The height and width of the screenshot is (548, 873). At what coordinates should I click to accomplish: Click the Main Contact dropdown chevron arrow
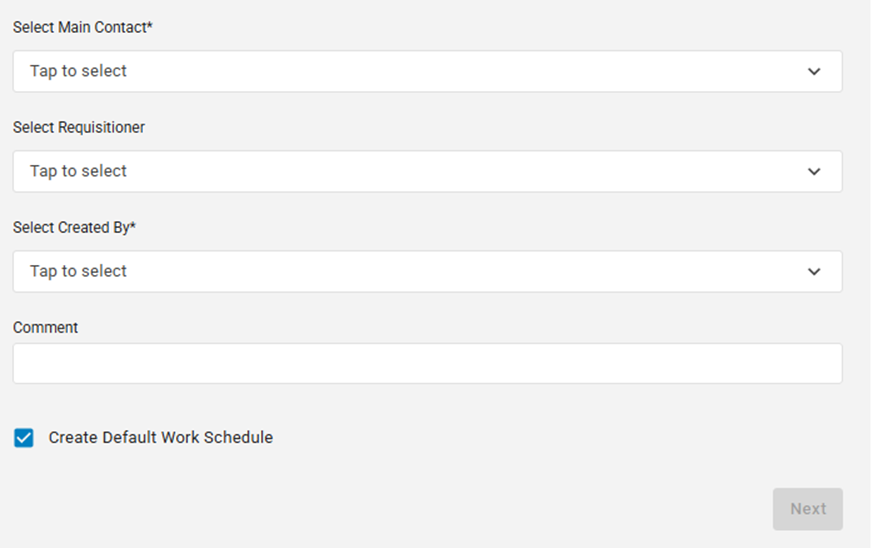click(x=814, y=72)
